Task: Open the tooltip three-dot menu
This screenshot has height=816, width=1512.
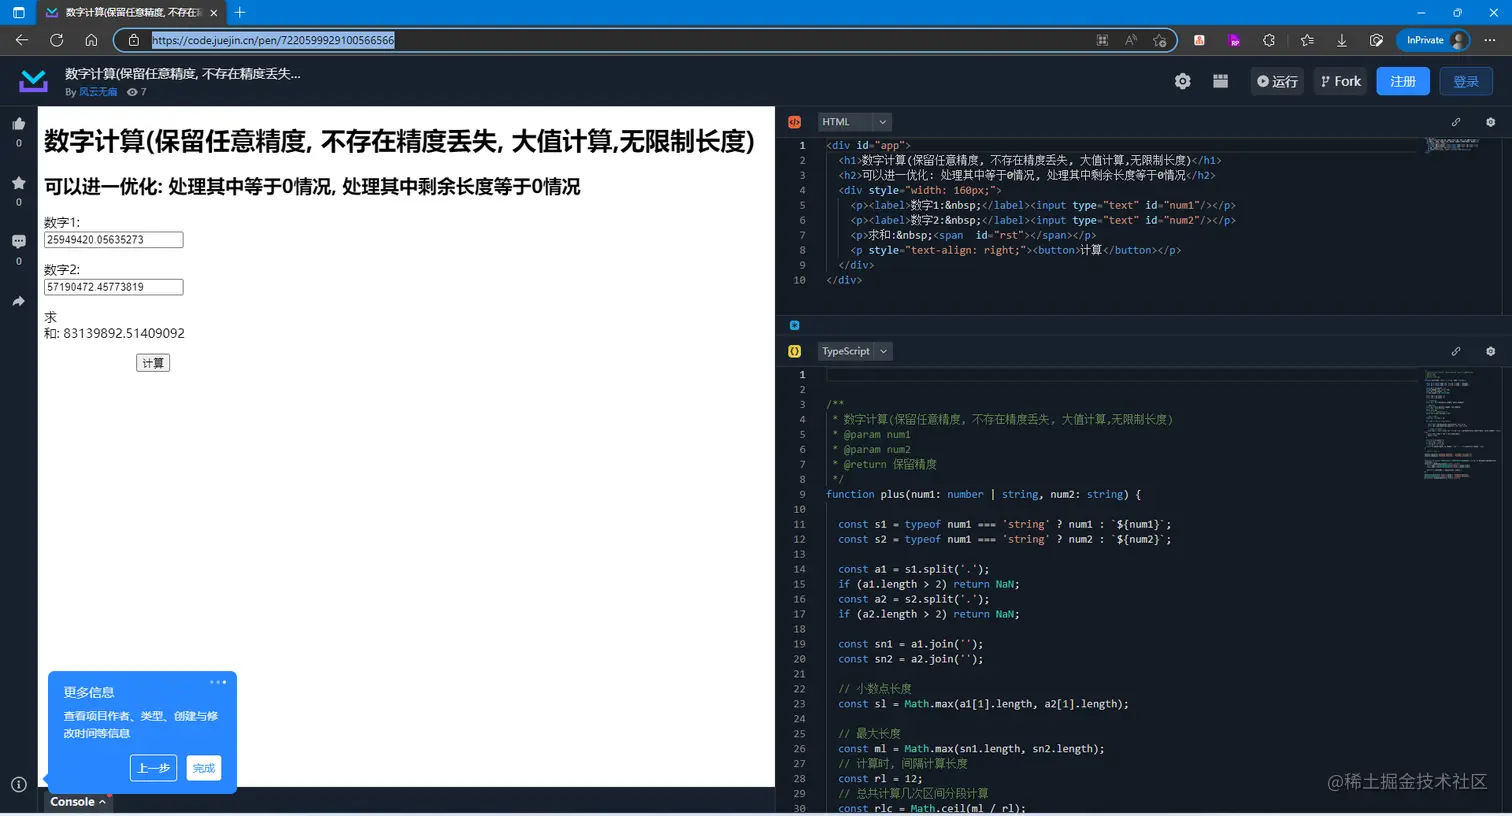Action: coord(218,682)
